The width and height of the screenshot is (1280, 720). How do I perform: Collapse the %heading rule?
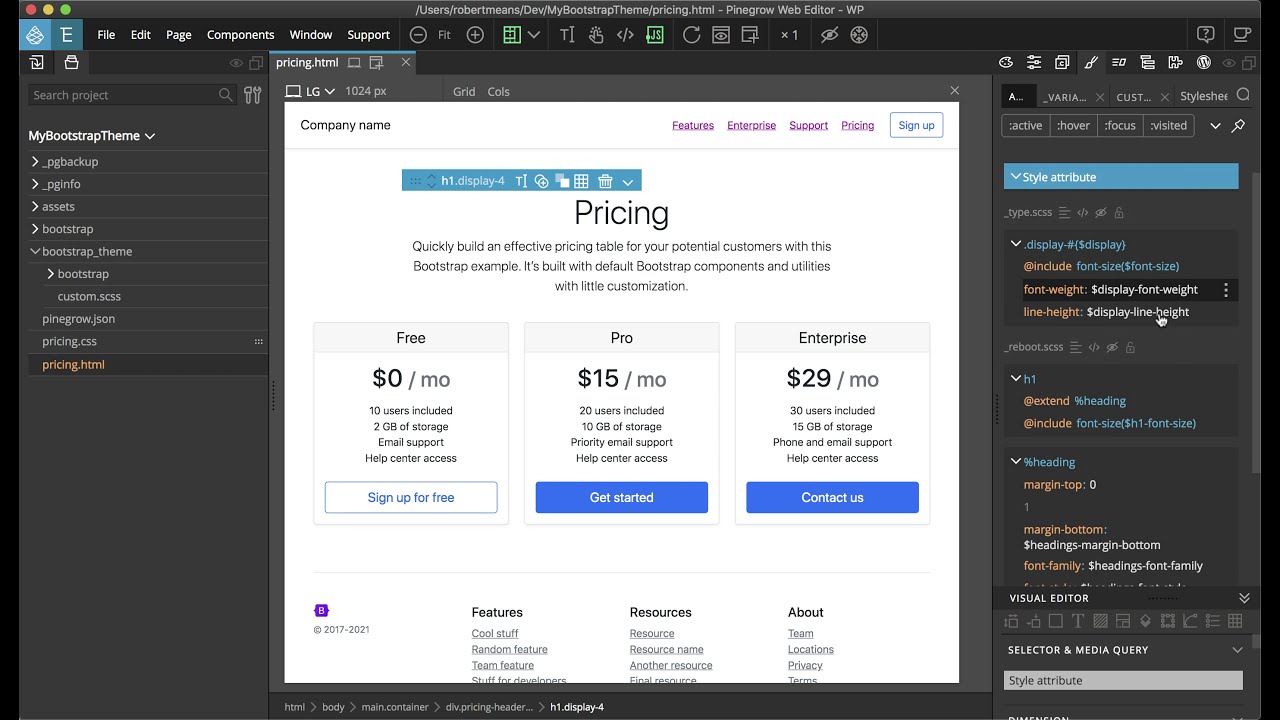[1016, 462]
